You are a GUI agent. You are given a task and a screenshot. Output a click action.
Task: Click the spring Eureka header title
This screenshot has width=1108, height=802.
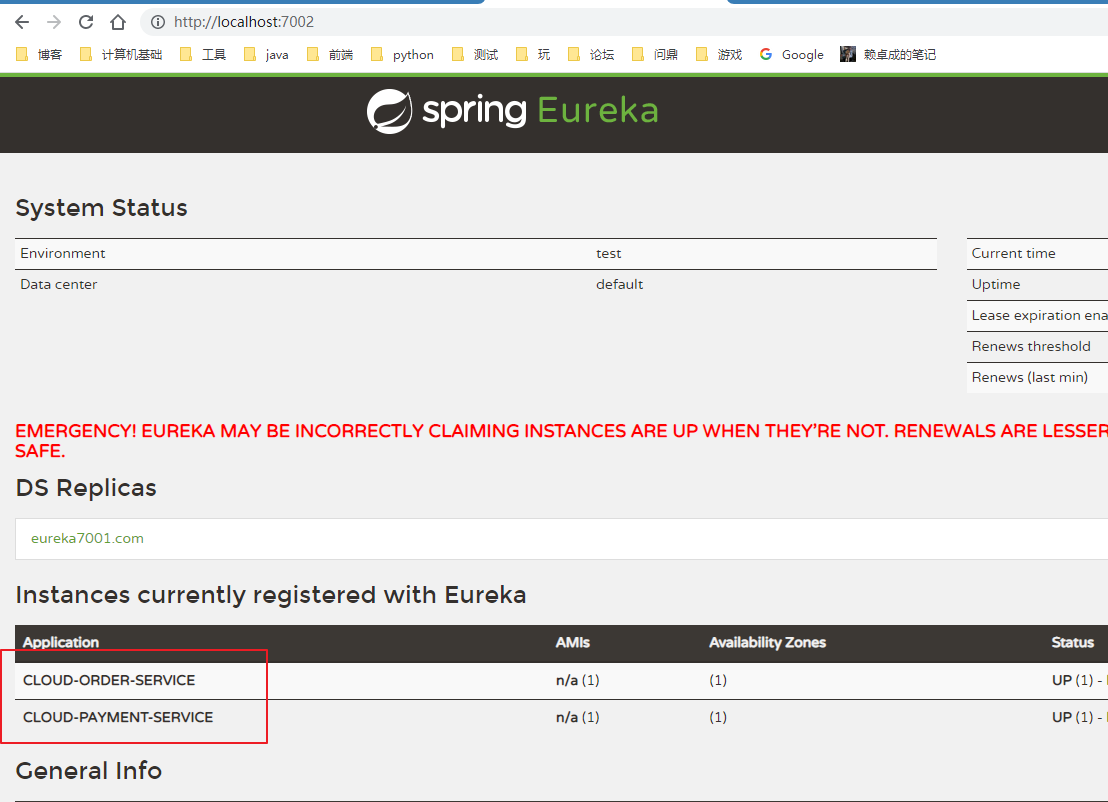tap(541, 111)
